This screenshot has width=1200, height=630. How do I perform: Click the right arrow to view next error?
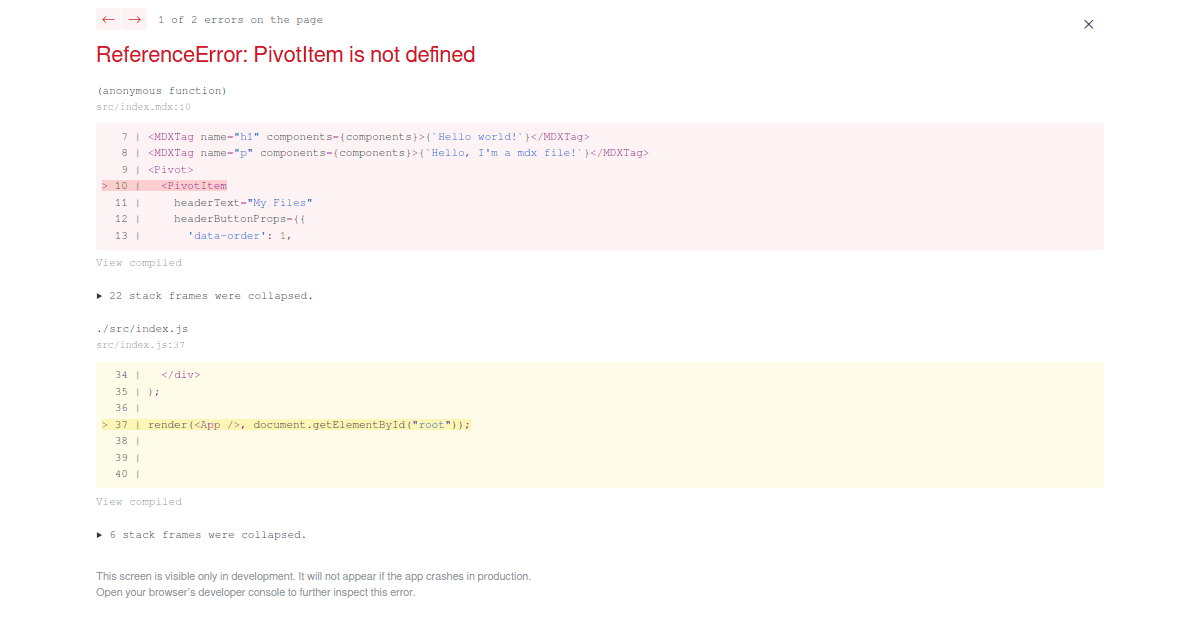coord(133,19)
